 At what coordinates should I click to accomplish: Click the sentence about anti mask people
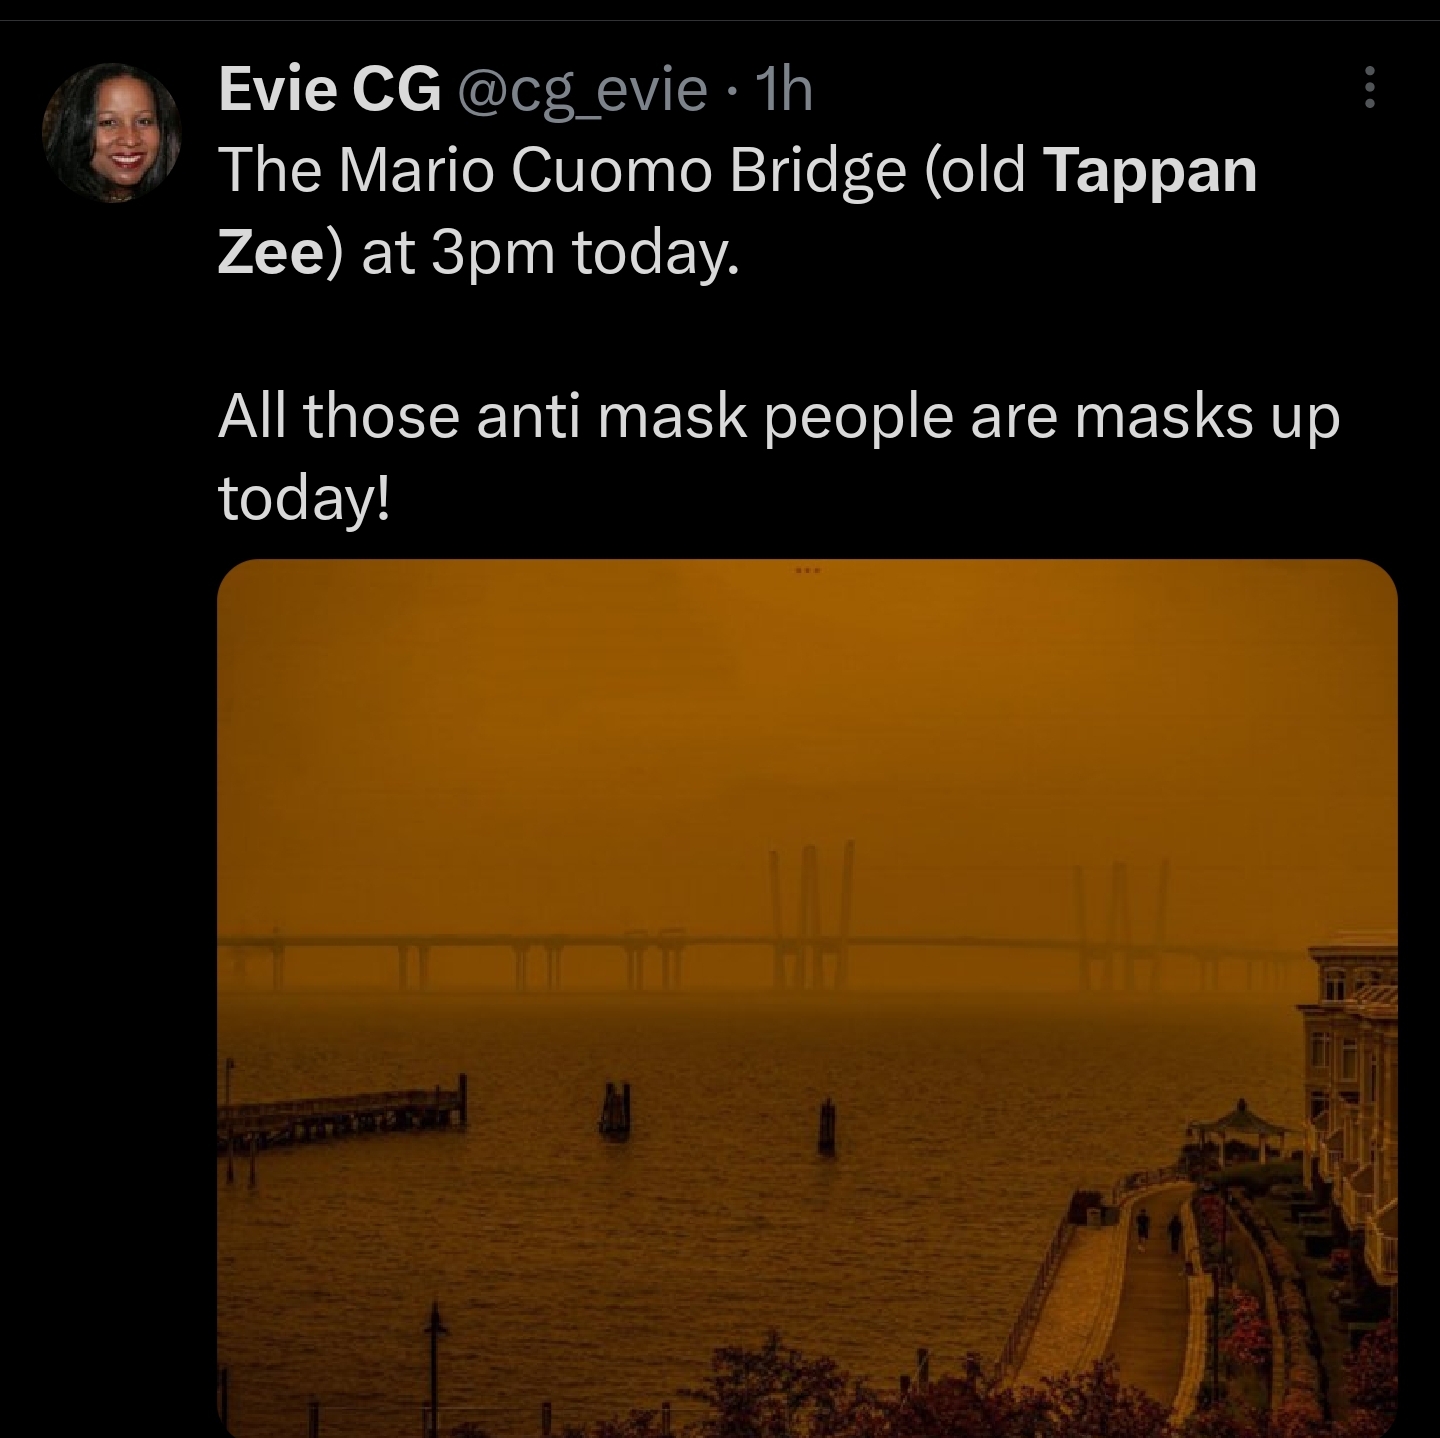[x=778, y=456]
